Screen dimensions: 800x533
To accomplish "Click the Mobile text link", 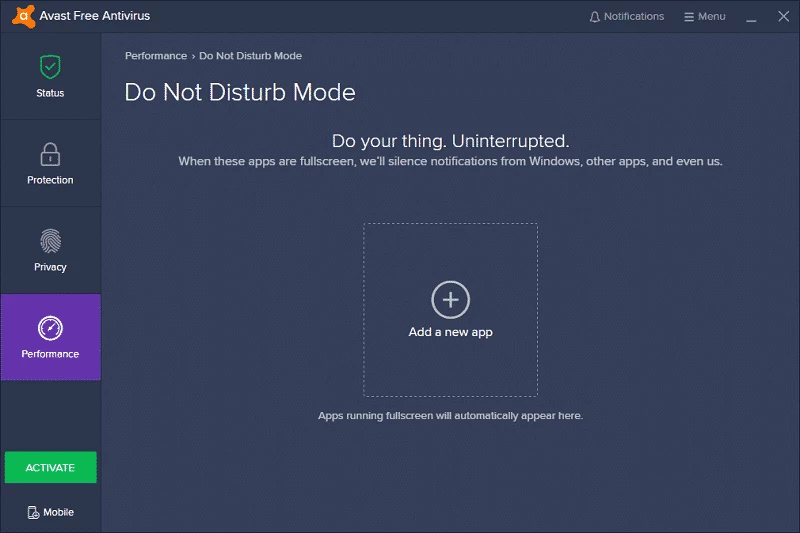I will pyautogui.click(x=58, y=512).
